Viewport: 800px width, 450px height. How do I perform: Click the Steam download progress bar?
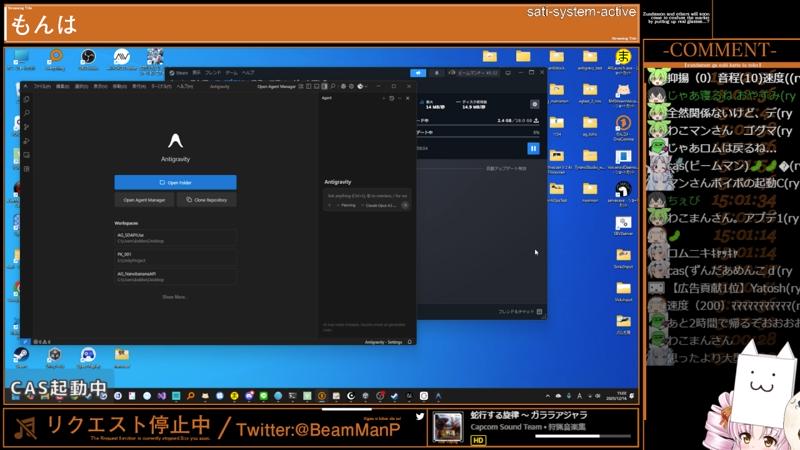tap(478, 126)
